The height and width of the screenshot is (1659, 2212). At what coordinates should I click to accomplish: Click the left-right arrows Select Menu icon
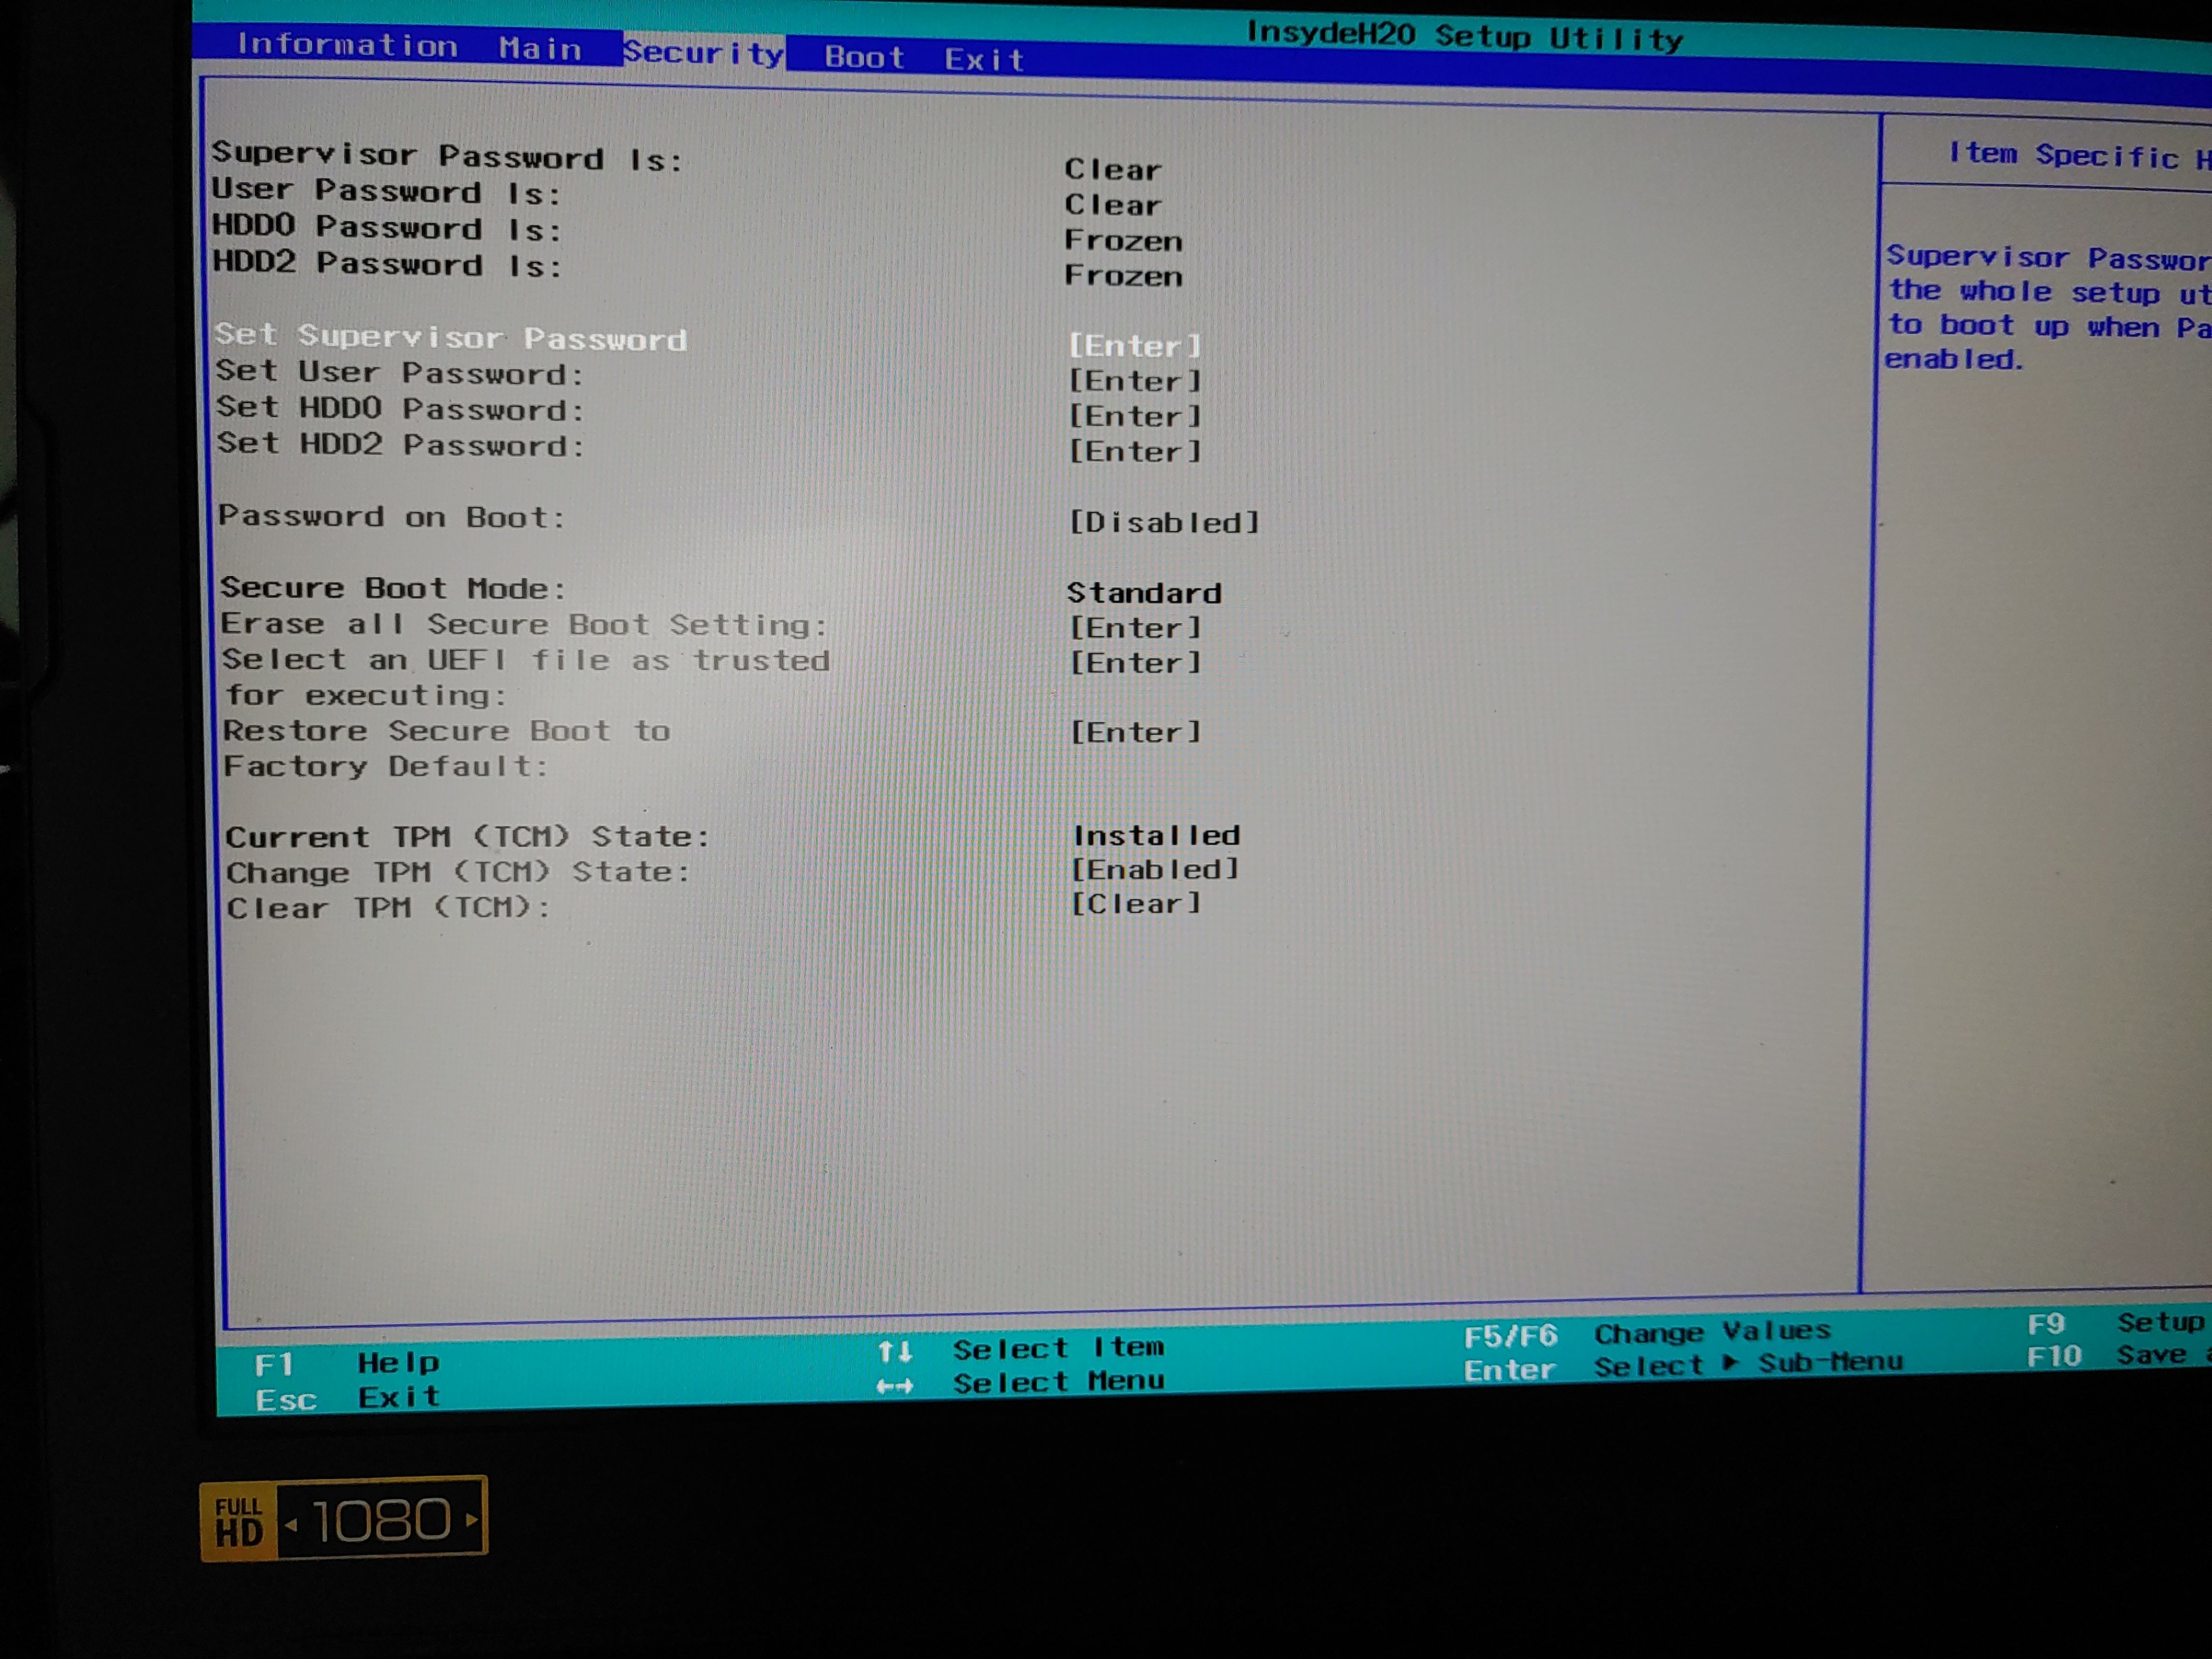click(894, 1386)
